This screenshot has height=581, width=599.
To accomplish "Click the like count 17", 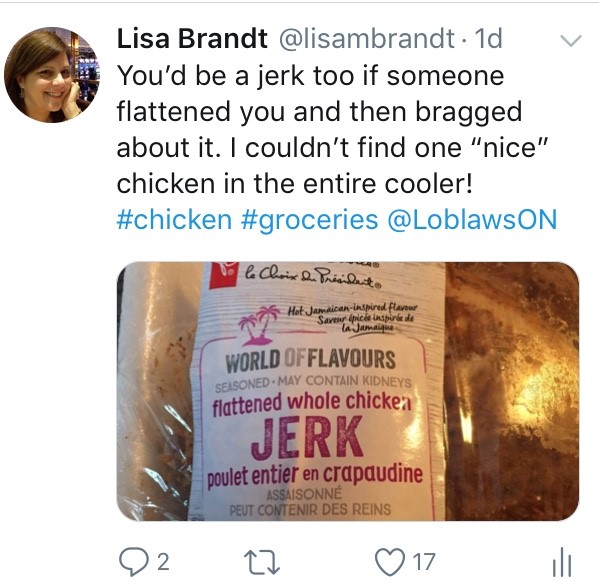I will [424, 562].
